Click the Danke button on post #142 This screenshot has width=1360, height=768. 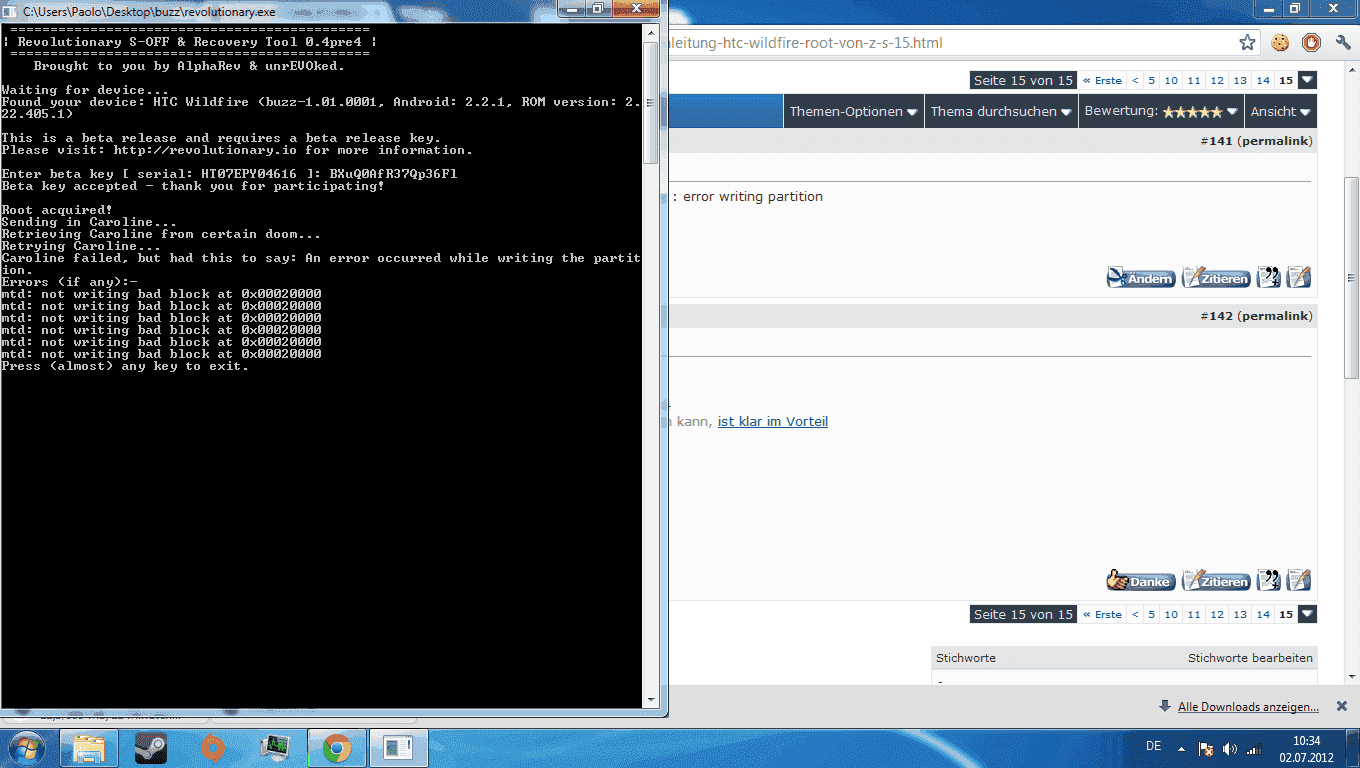tap(1141, 581)
